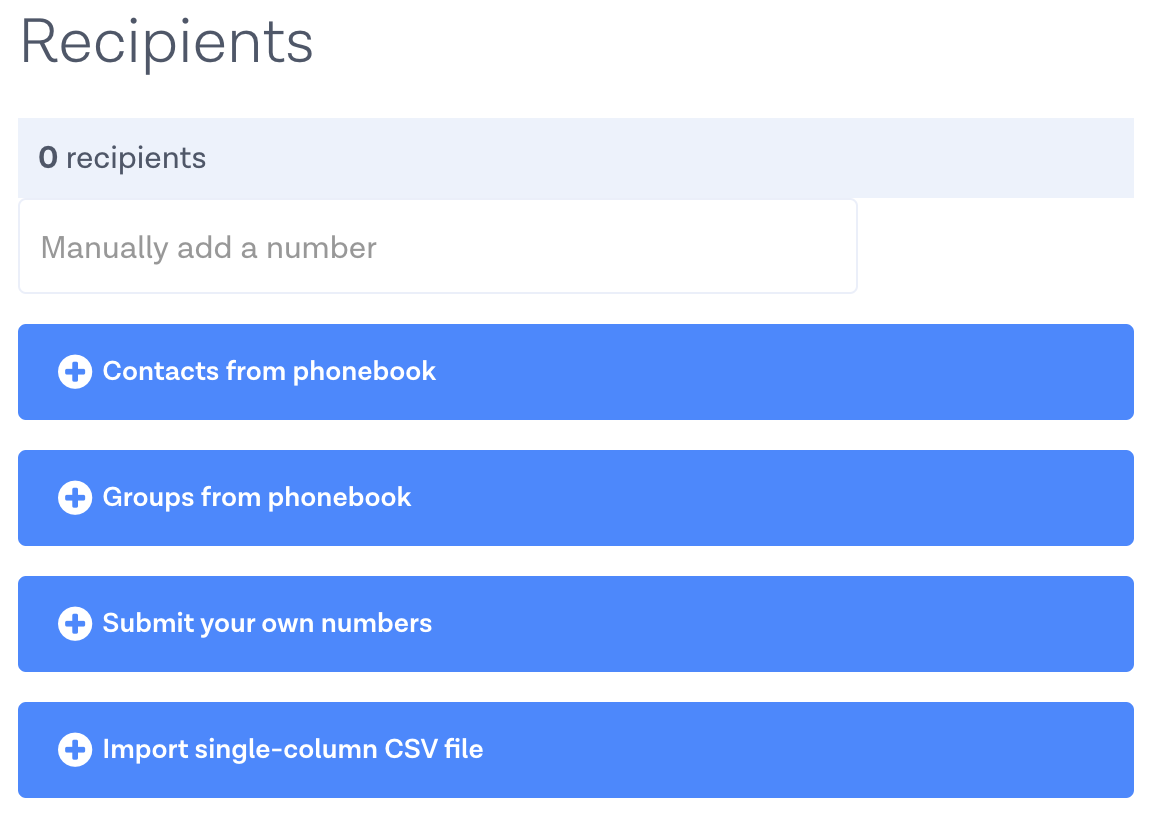Click the Recipients page heading
This screenshot has height=822, width=1164.
pyautogui.click(x=167, y=44)
